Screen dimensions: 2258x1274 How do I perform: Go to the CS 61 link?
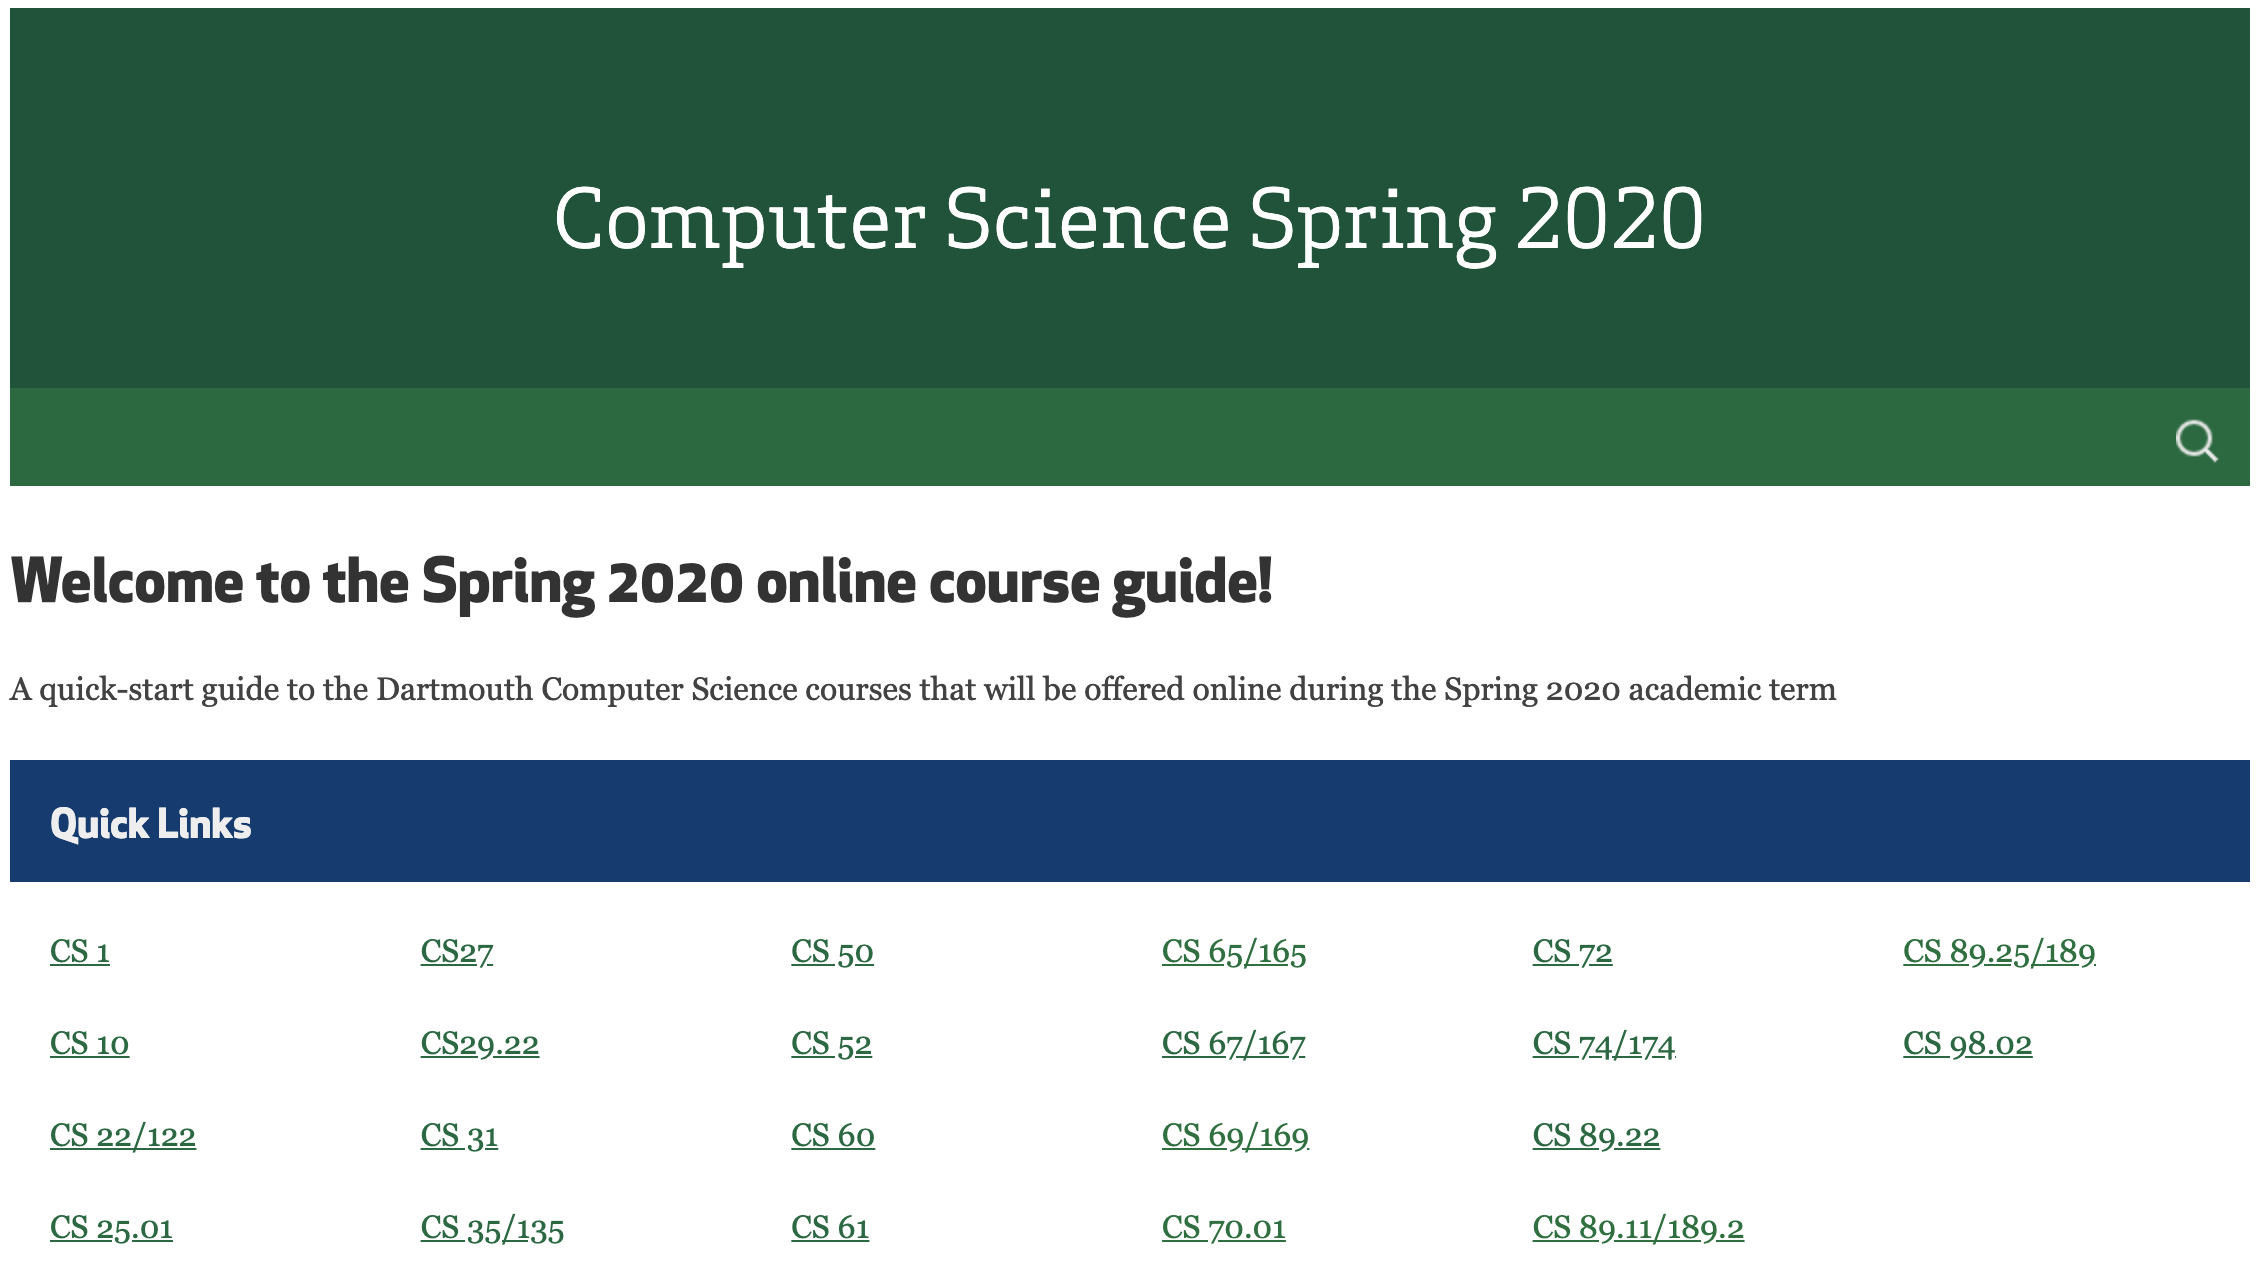click(x=830, y=1227)
